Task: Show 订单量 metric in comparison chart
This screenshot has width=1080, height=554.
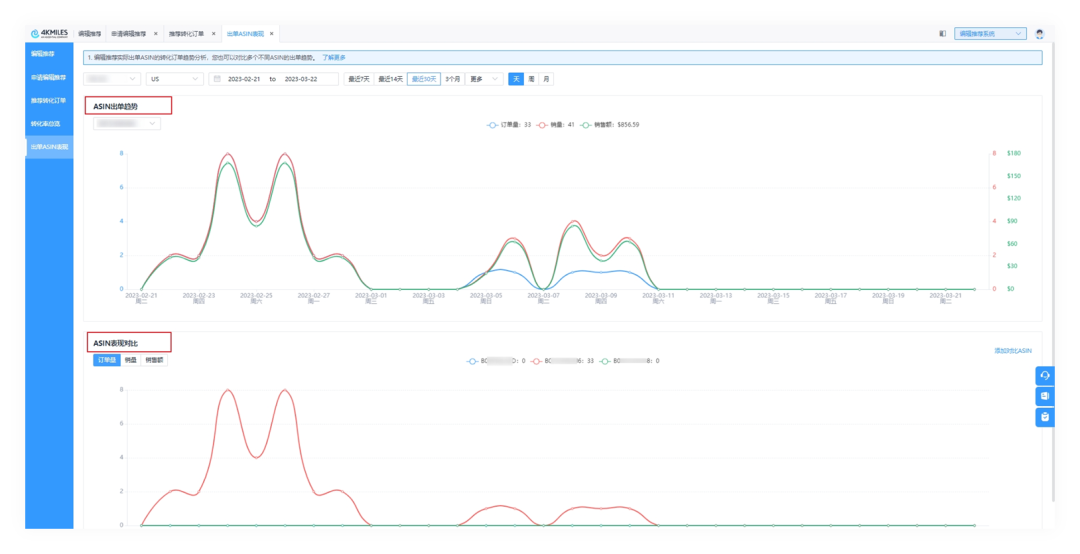Action: (107, 360)
